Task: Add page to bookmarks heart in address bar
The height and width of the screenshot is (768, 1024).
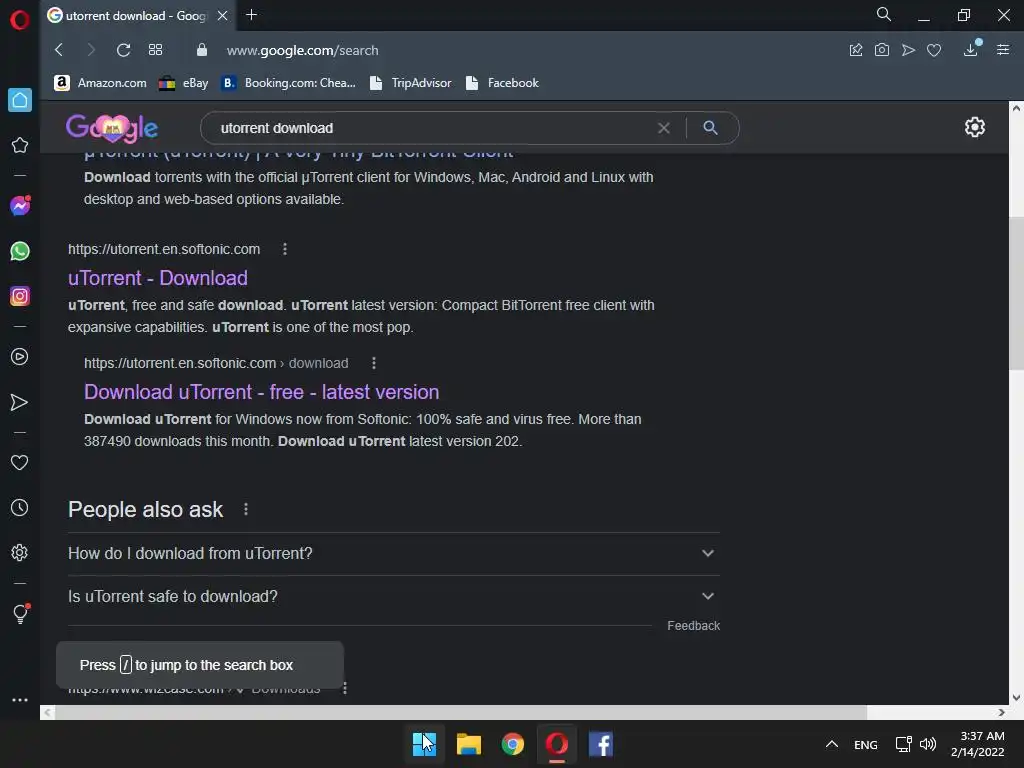Action: tap(934, 50)
